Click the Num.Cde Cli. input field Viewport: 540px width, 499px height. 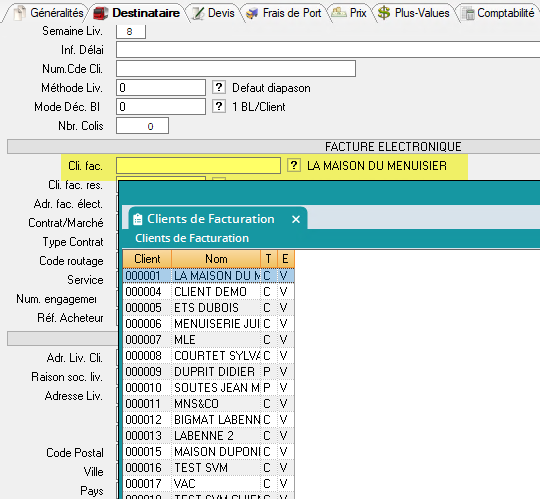(236, 69)
